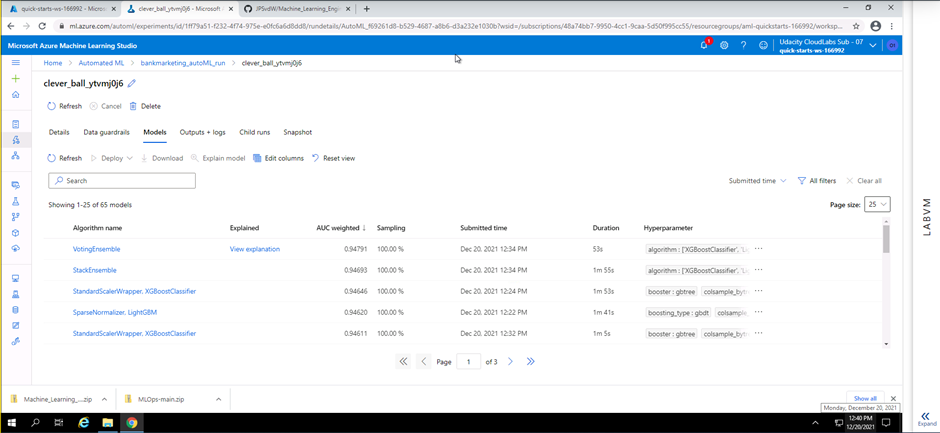
Task: Click Reset view
Action: point(333,158)
